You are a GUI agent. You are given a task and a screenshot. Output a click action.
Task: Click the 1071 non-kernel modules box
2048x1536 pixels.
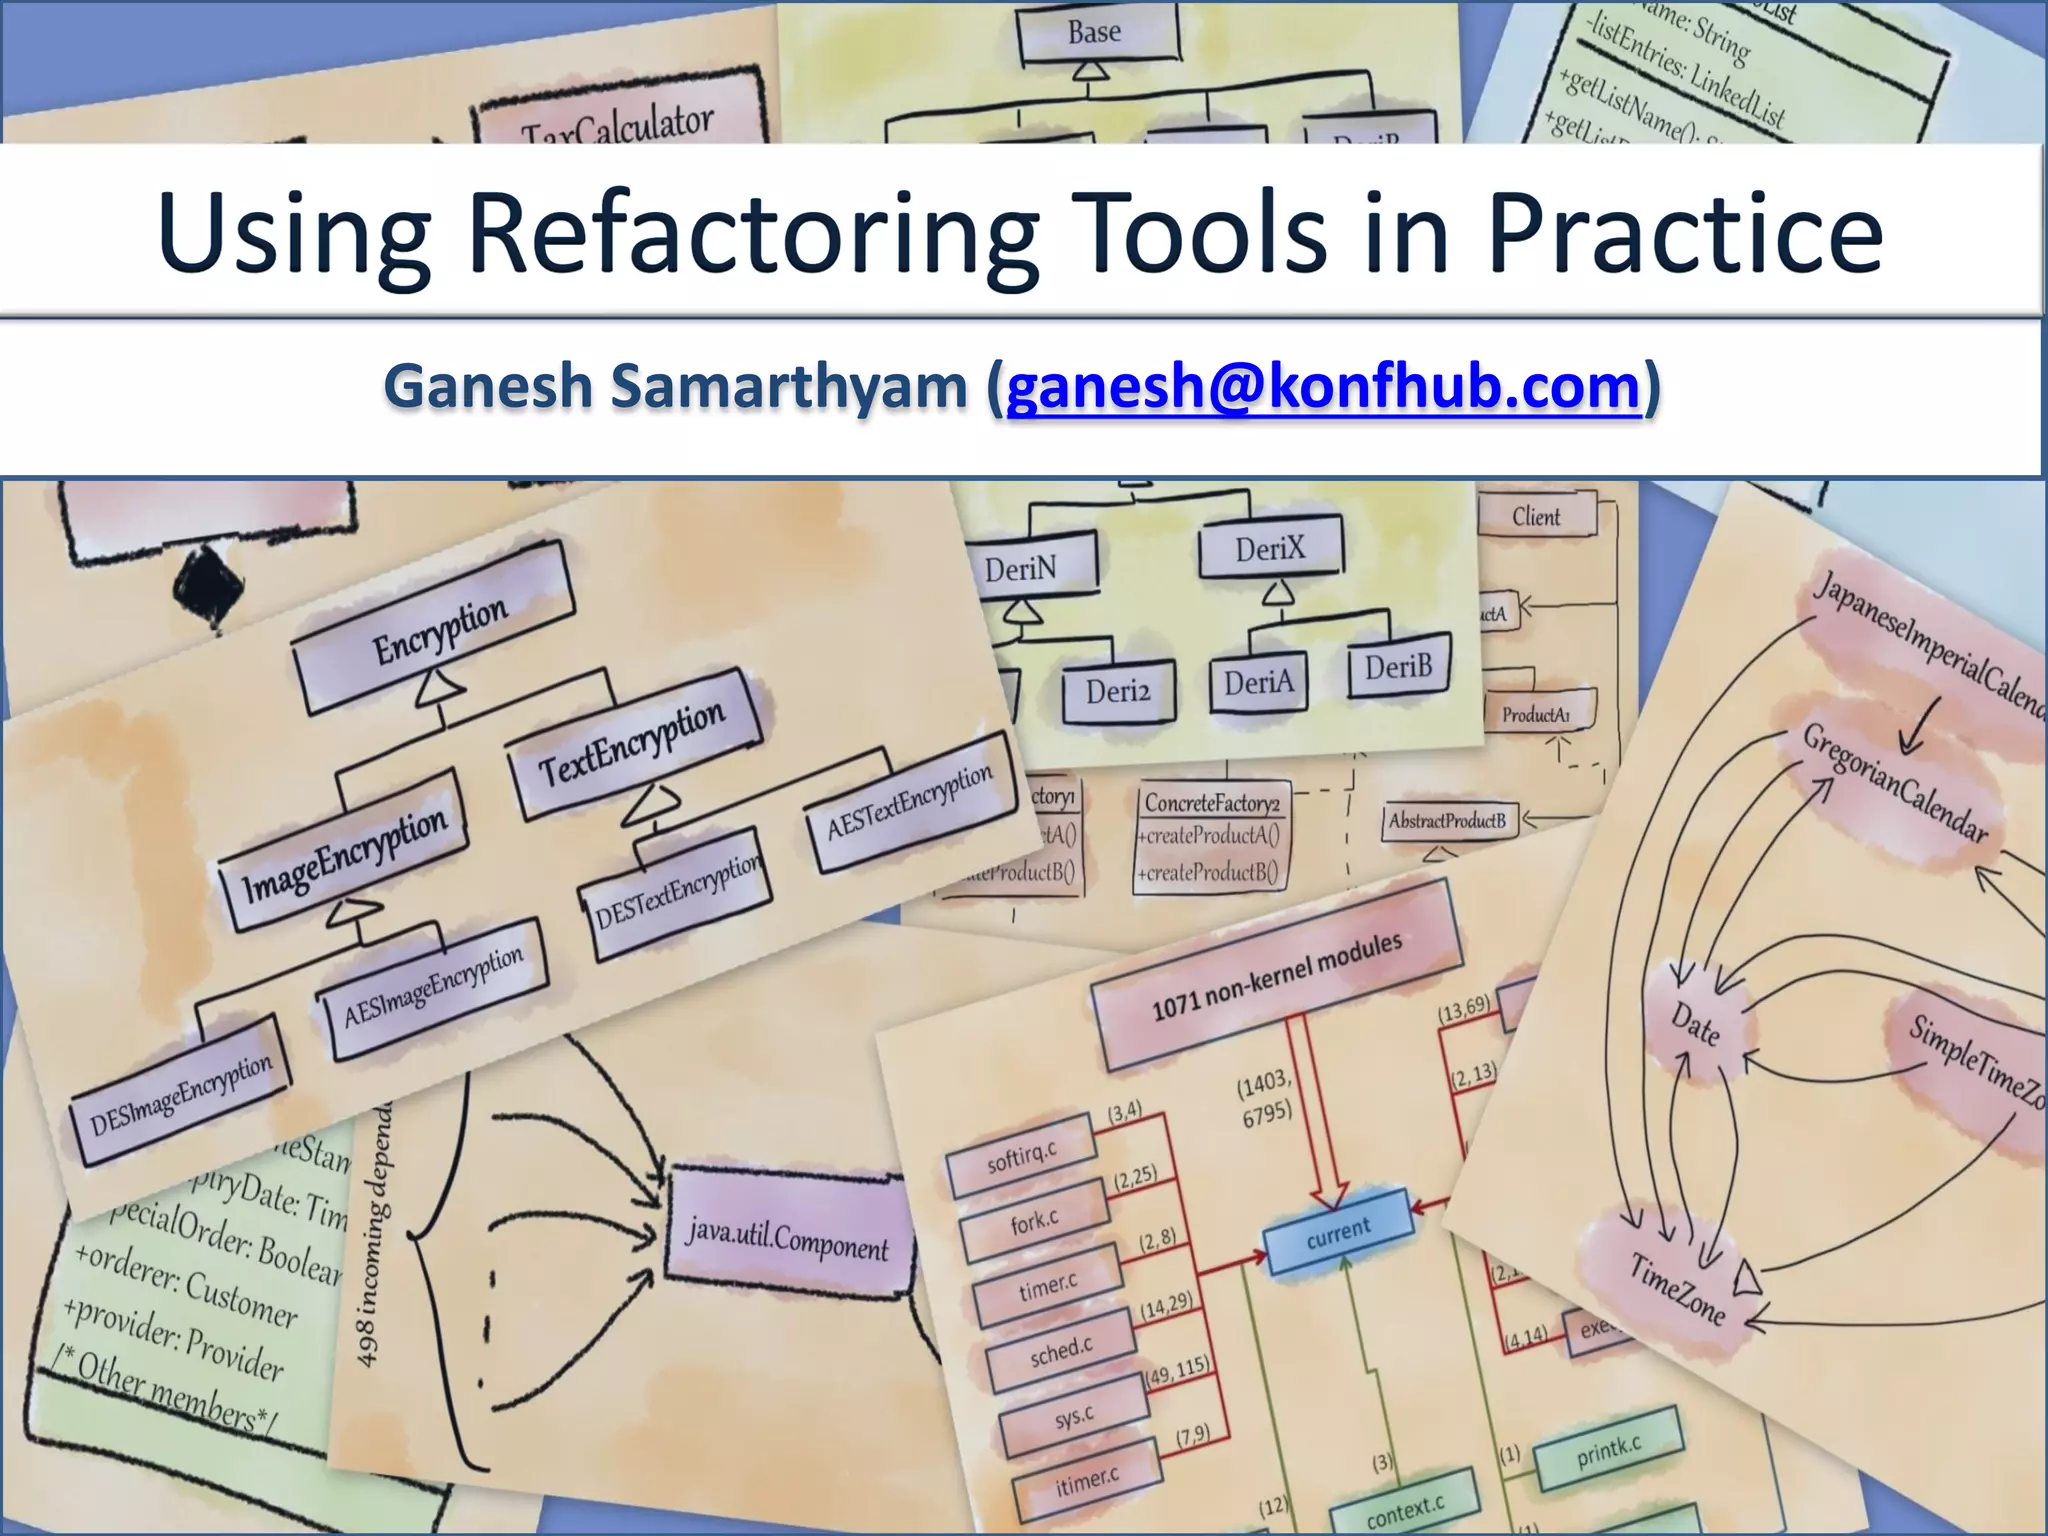(x=1276, y=980)
